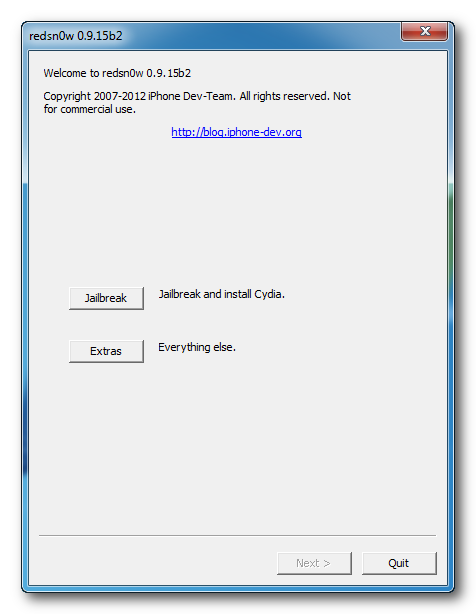Open the Extras options
Screen dimensions: 476x614
click(106, 351)
